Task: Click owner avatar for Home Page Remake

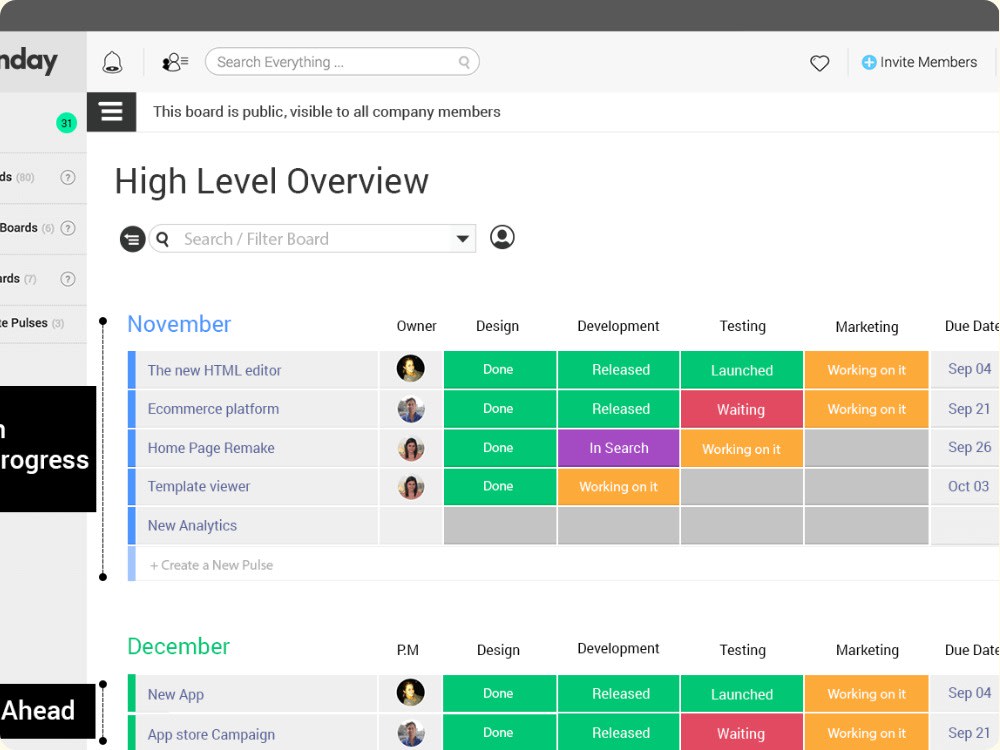Action: click(x=411, y=448)
